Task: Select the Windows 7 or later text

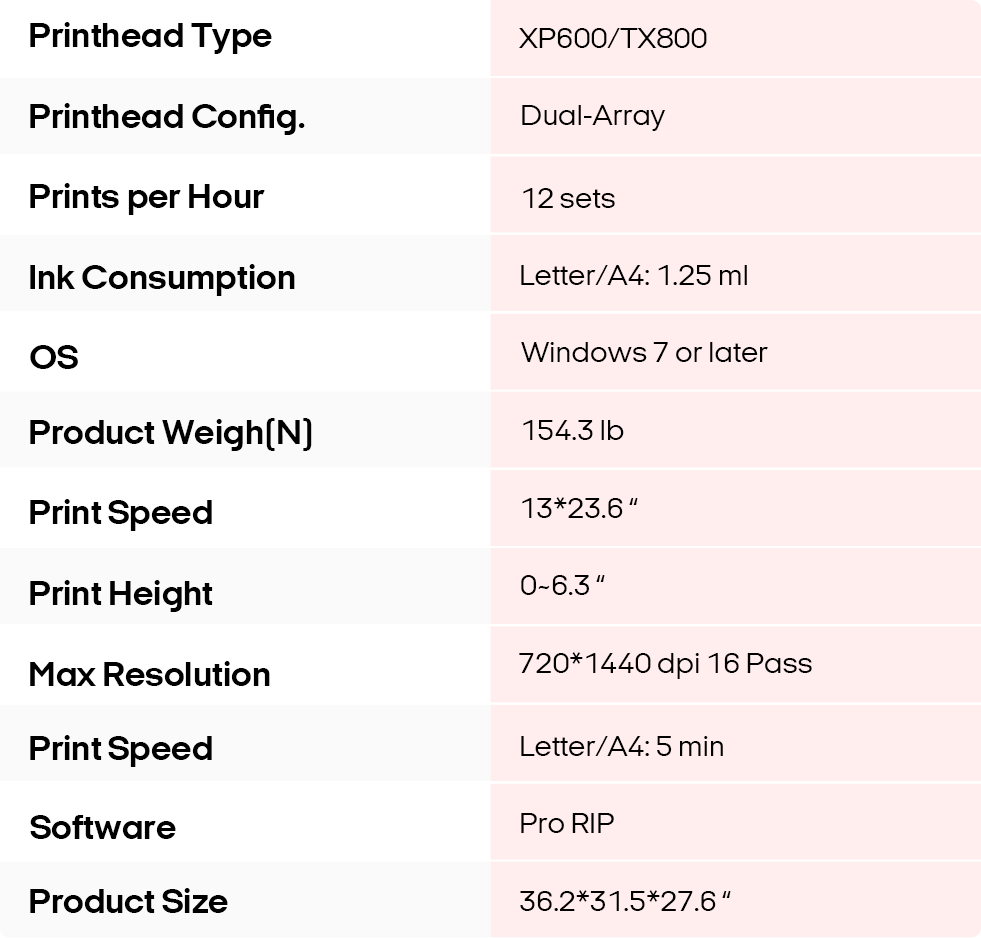Action: pyautogui.click(x=644, y=353)
